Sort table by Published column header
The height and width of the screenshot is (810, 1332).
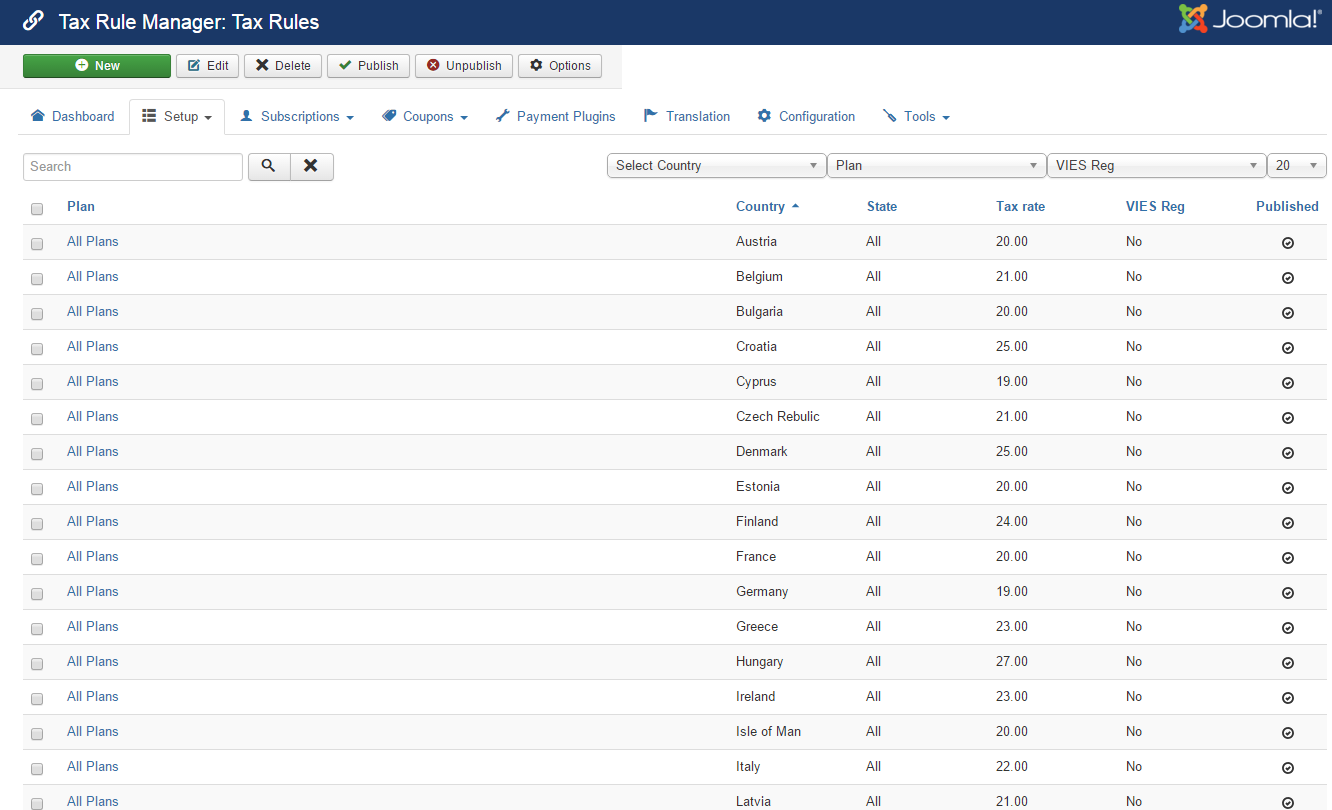click(1287, 207)
